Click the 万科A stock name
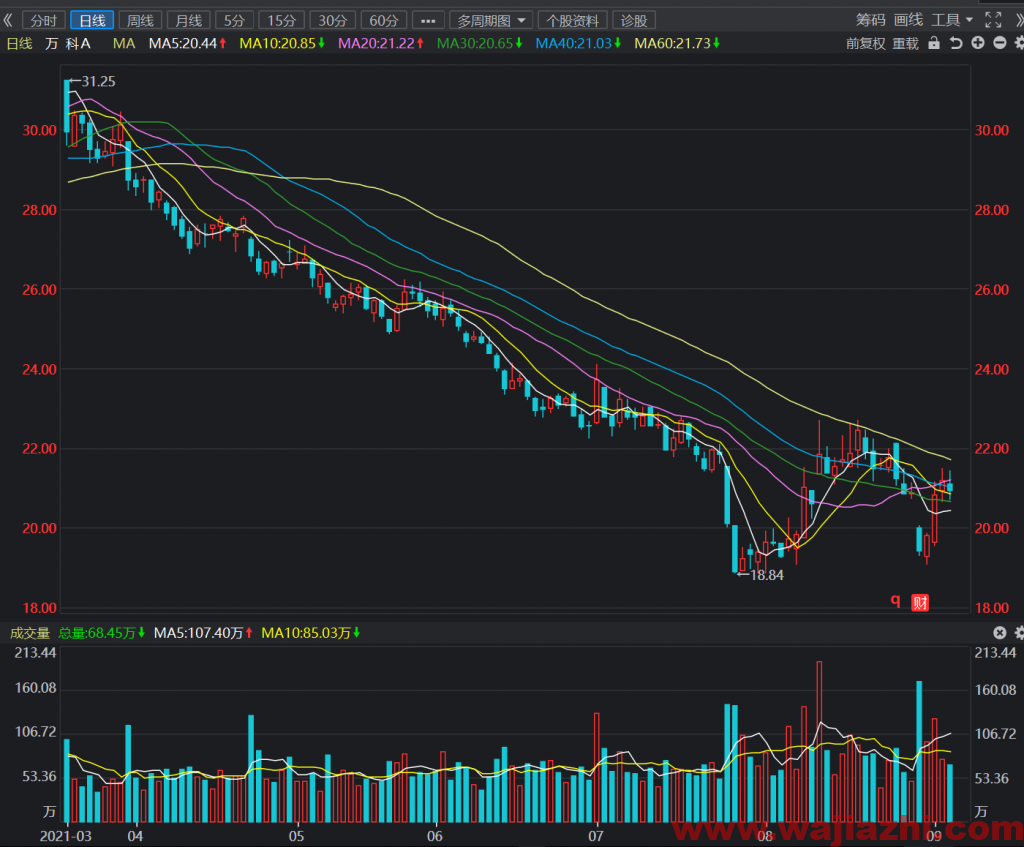This screenshot has width=1024, height=847. [68, 44]
